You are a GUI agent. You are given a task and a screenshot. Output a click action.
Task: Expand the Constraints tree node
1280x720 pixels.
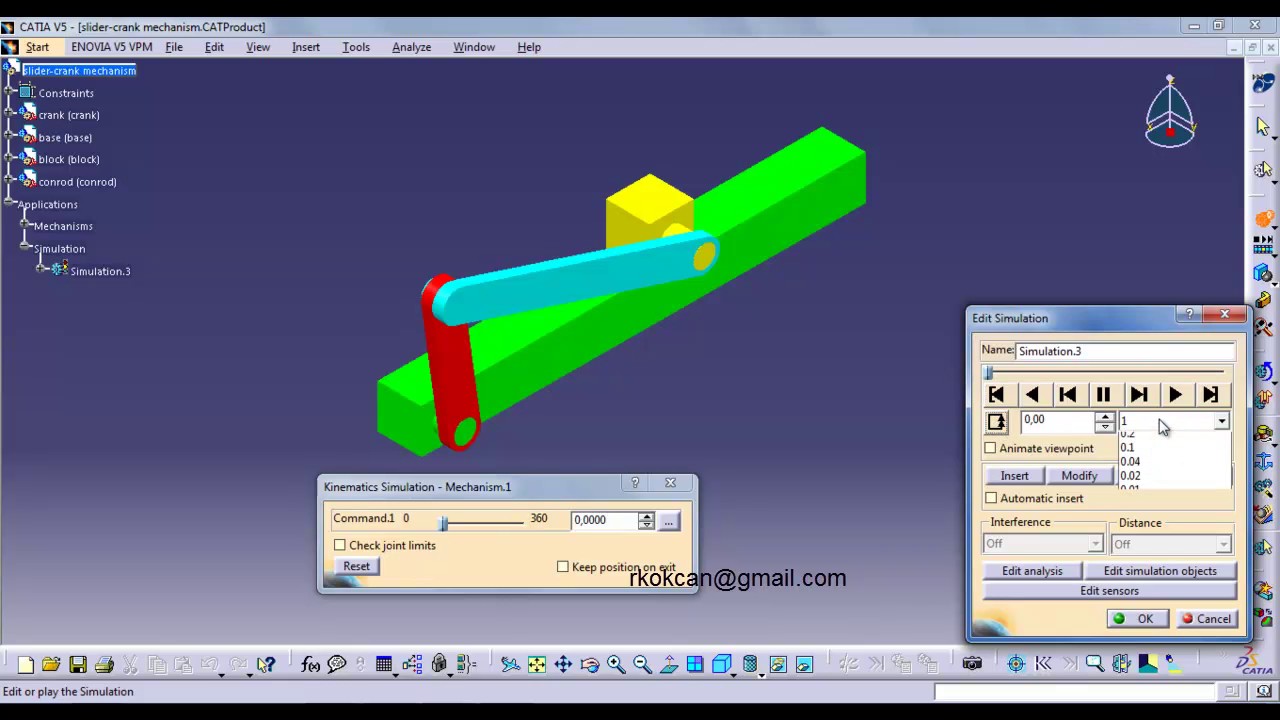pyautogui.click(x=10, y=93)
